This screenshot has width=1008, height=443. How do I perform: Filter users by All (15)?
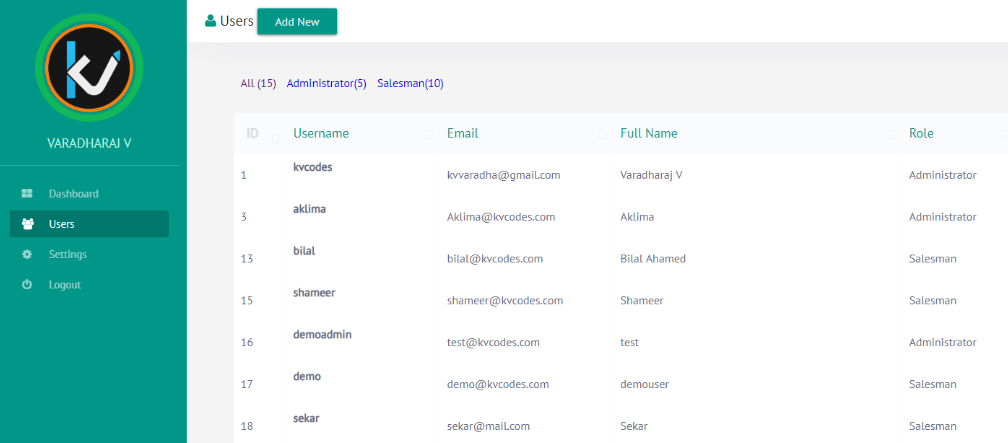coord(258,84)
